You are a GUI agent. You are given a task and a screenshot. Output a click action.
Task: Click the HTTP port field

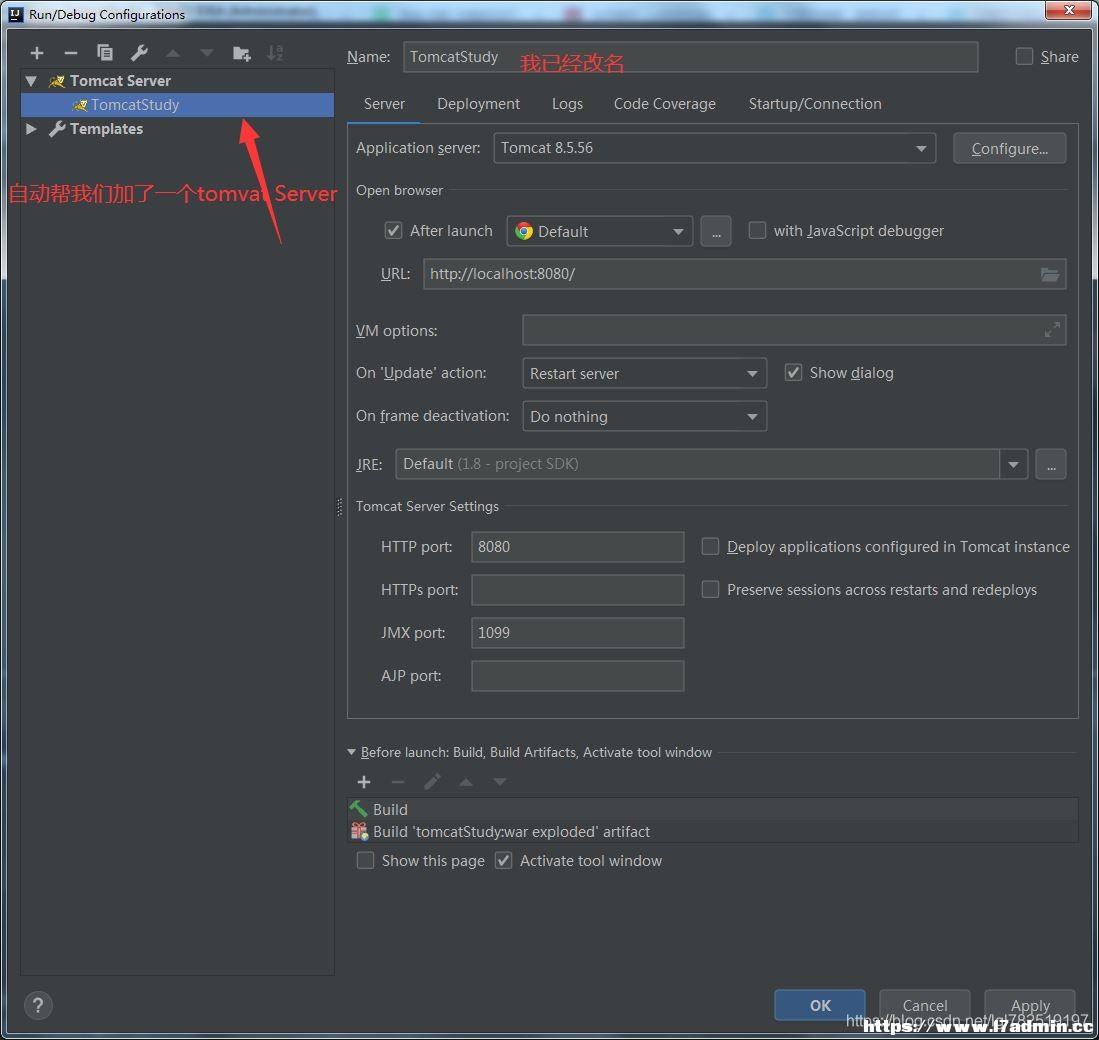point(578,547)
